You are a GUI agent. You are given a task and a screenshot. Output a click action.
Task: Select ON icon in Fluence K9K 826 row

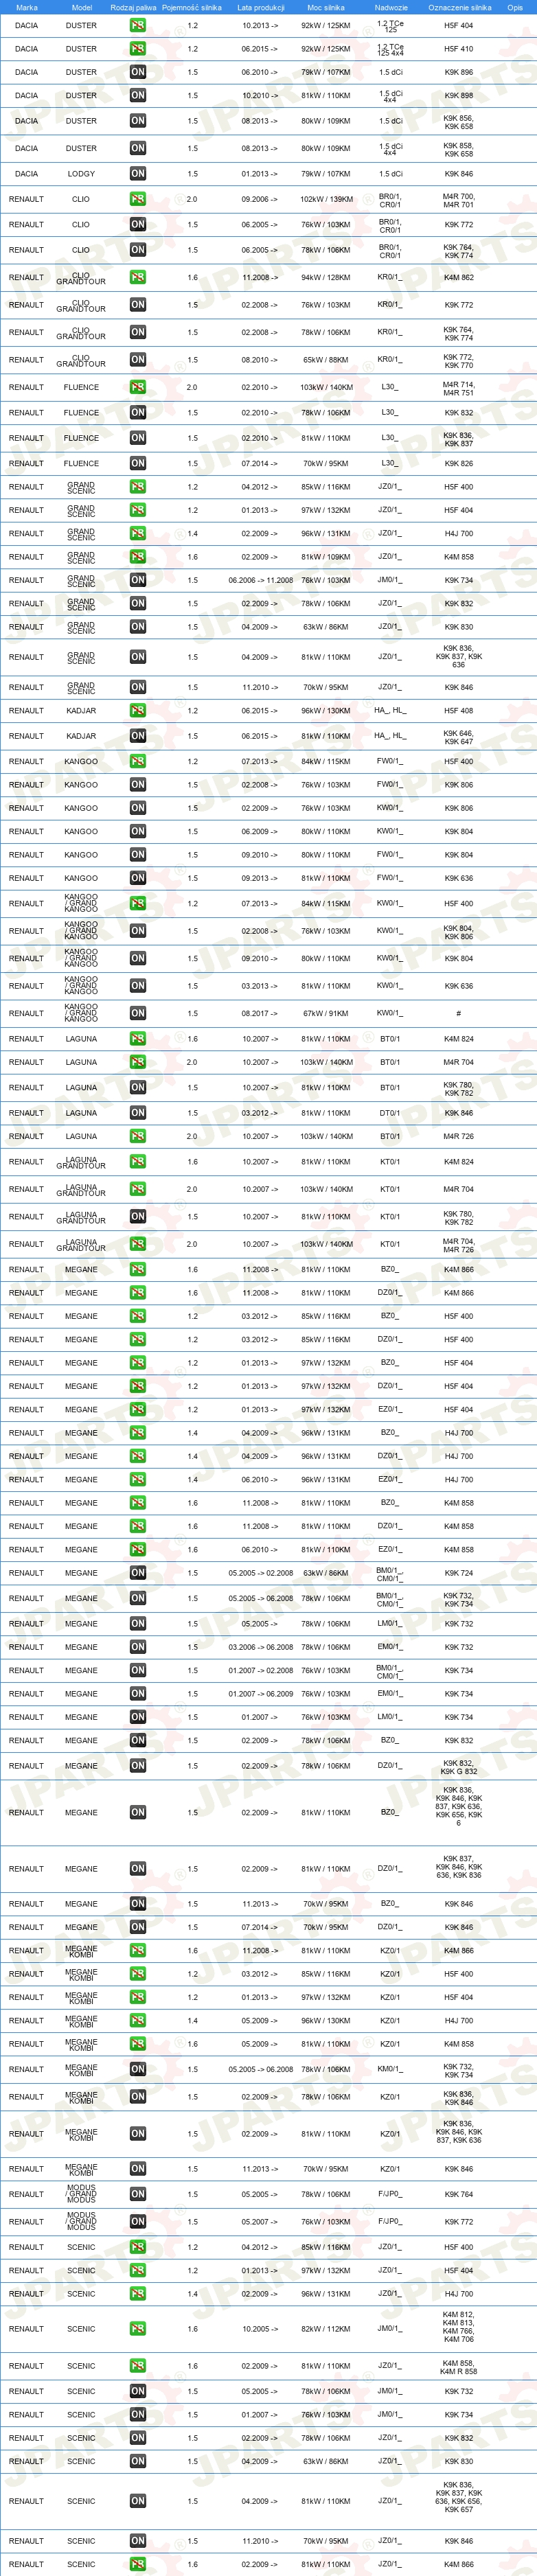pos(138,463)
